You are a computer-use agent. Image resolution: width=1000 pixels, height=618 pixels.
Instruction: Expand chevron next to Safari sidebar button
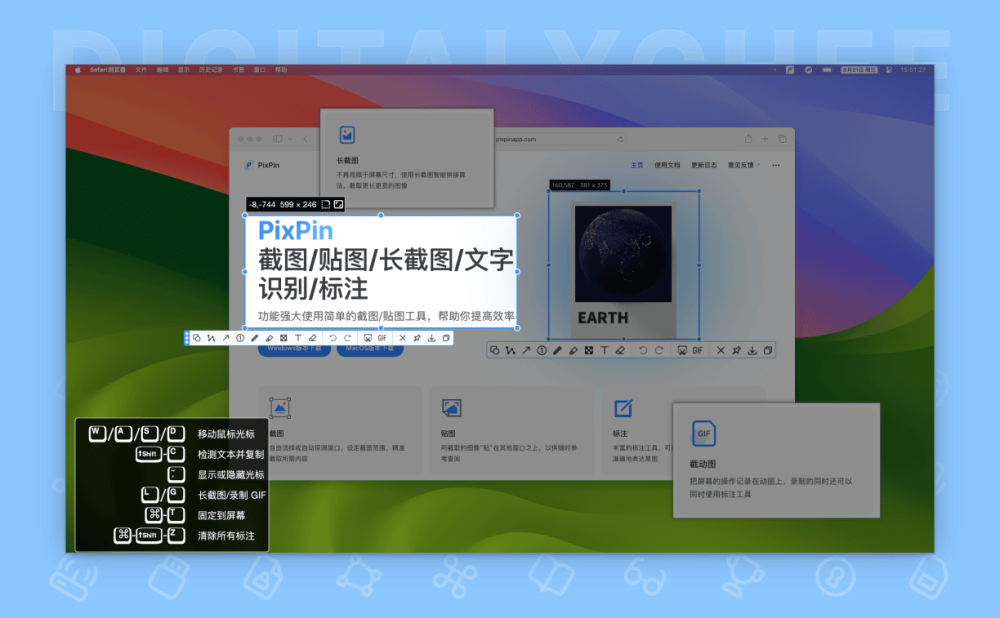pos(290,139)
